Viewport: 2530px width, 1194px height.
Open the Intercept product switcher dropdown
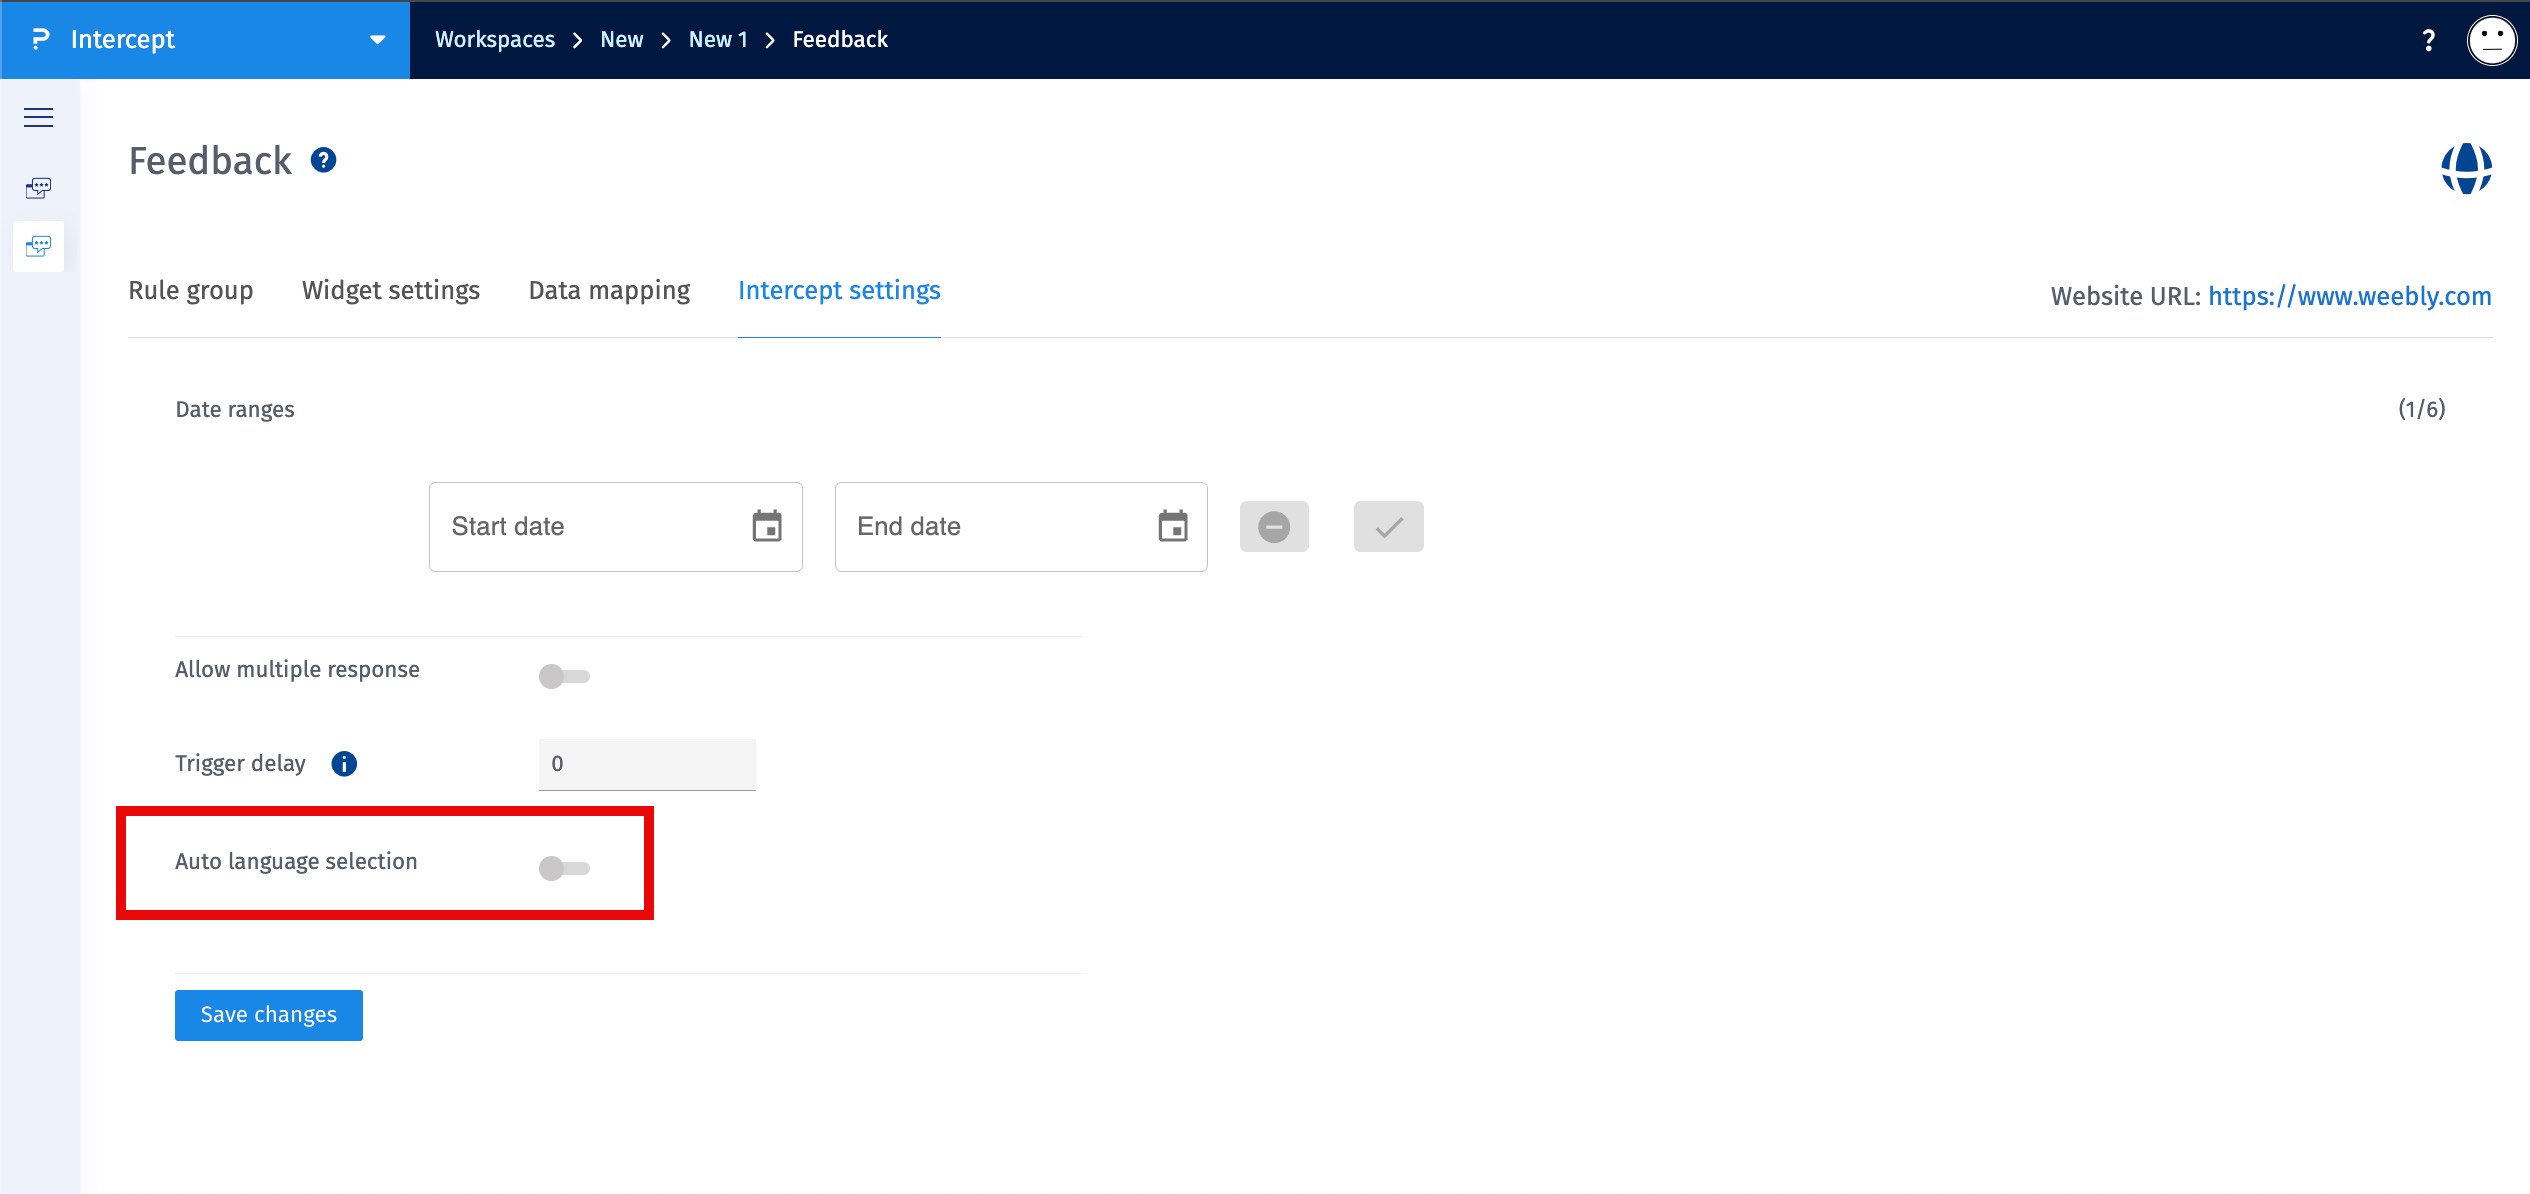pyautogui.click(x=376, y=40)
